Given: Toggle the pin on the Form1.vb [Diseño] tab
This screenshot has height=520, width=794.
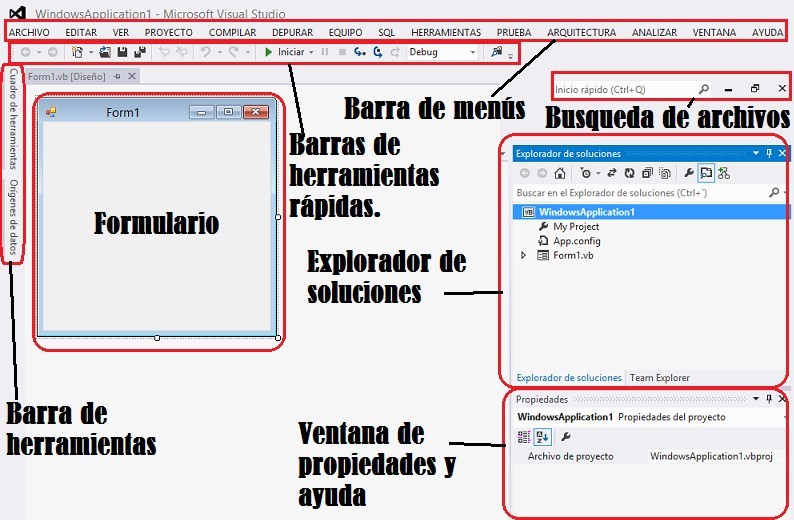Looking at the screenshot, I should coord(117,76).
